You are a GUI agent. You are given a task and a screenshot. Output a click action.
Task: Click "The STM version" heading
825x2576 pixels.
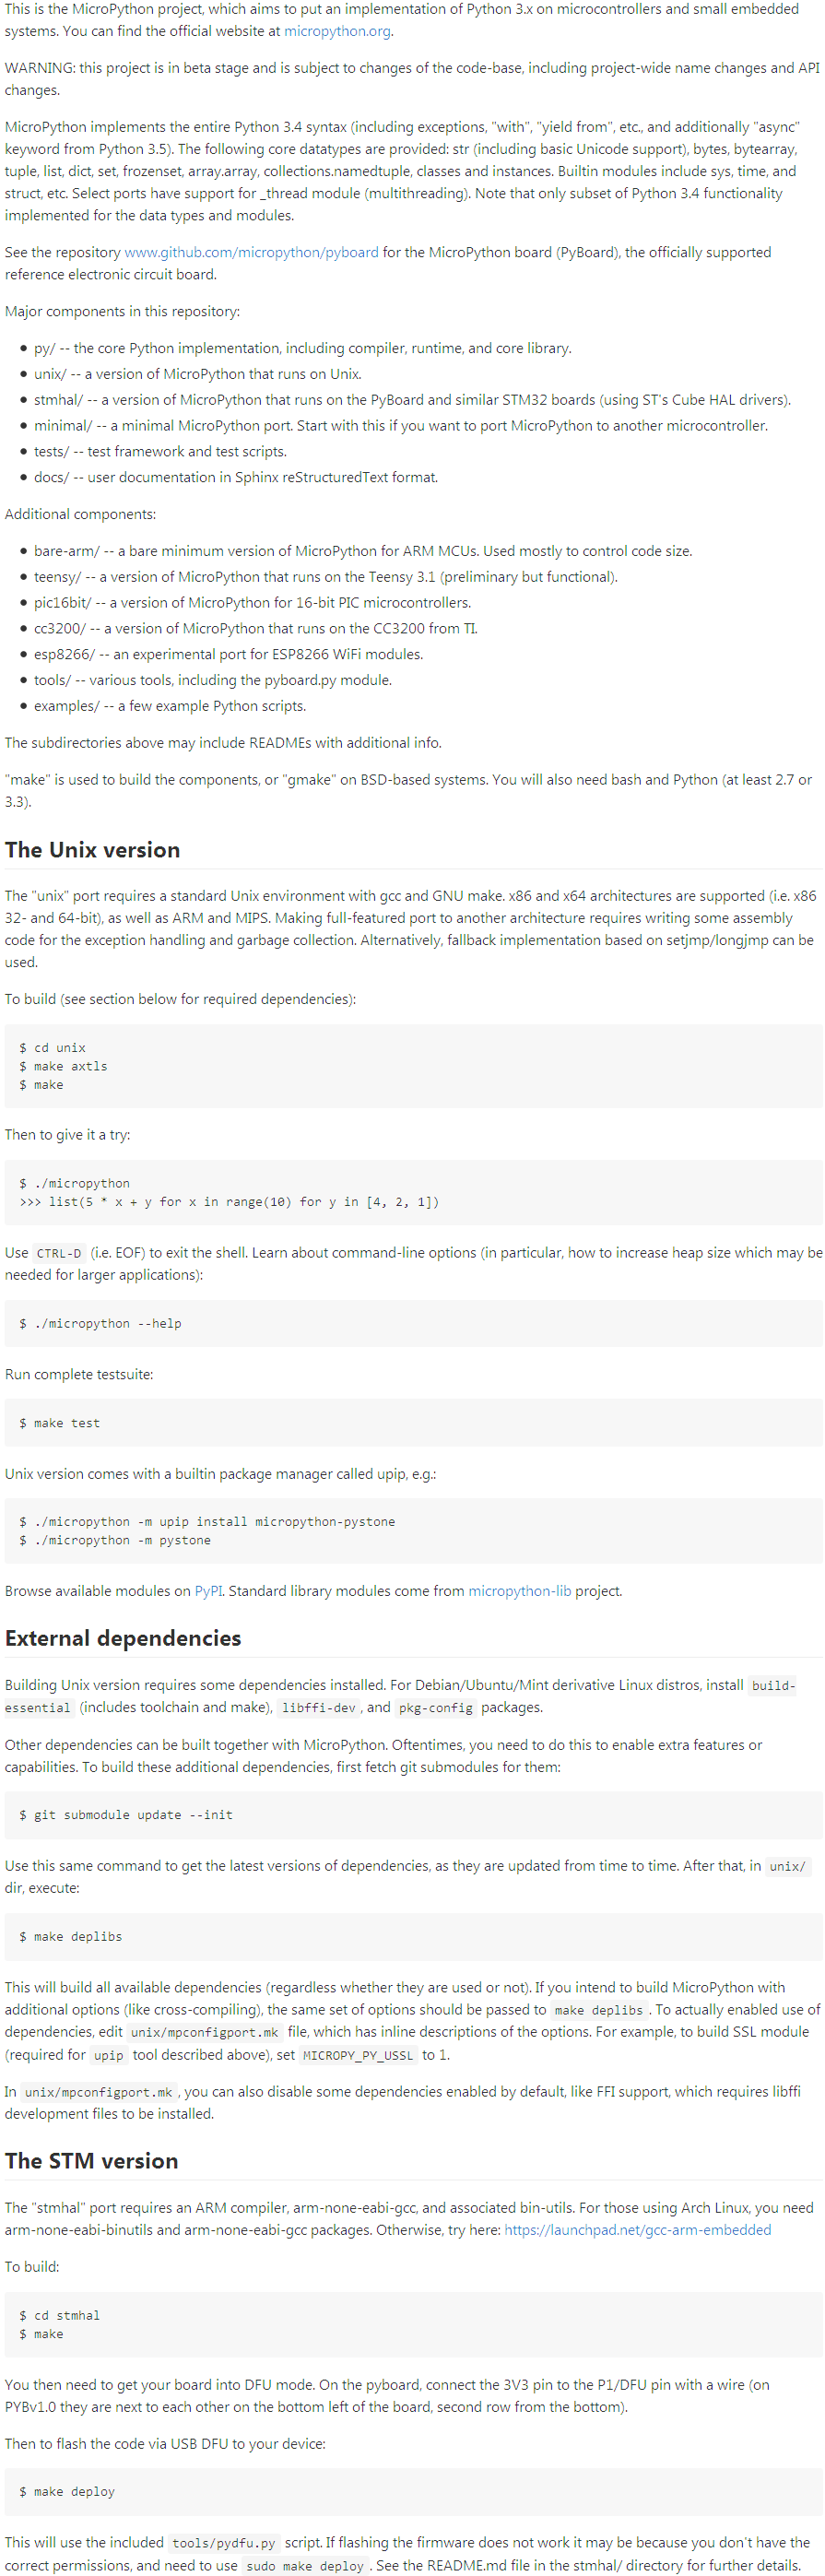point(91,2160)
